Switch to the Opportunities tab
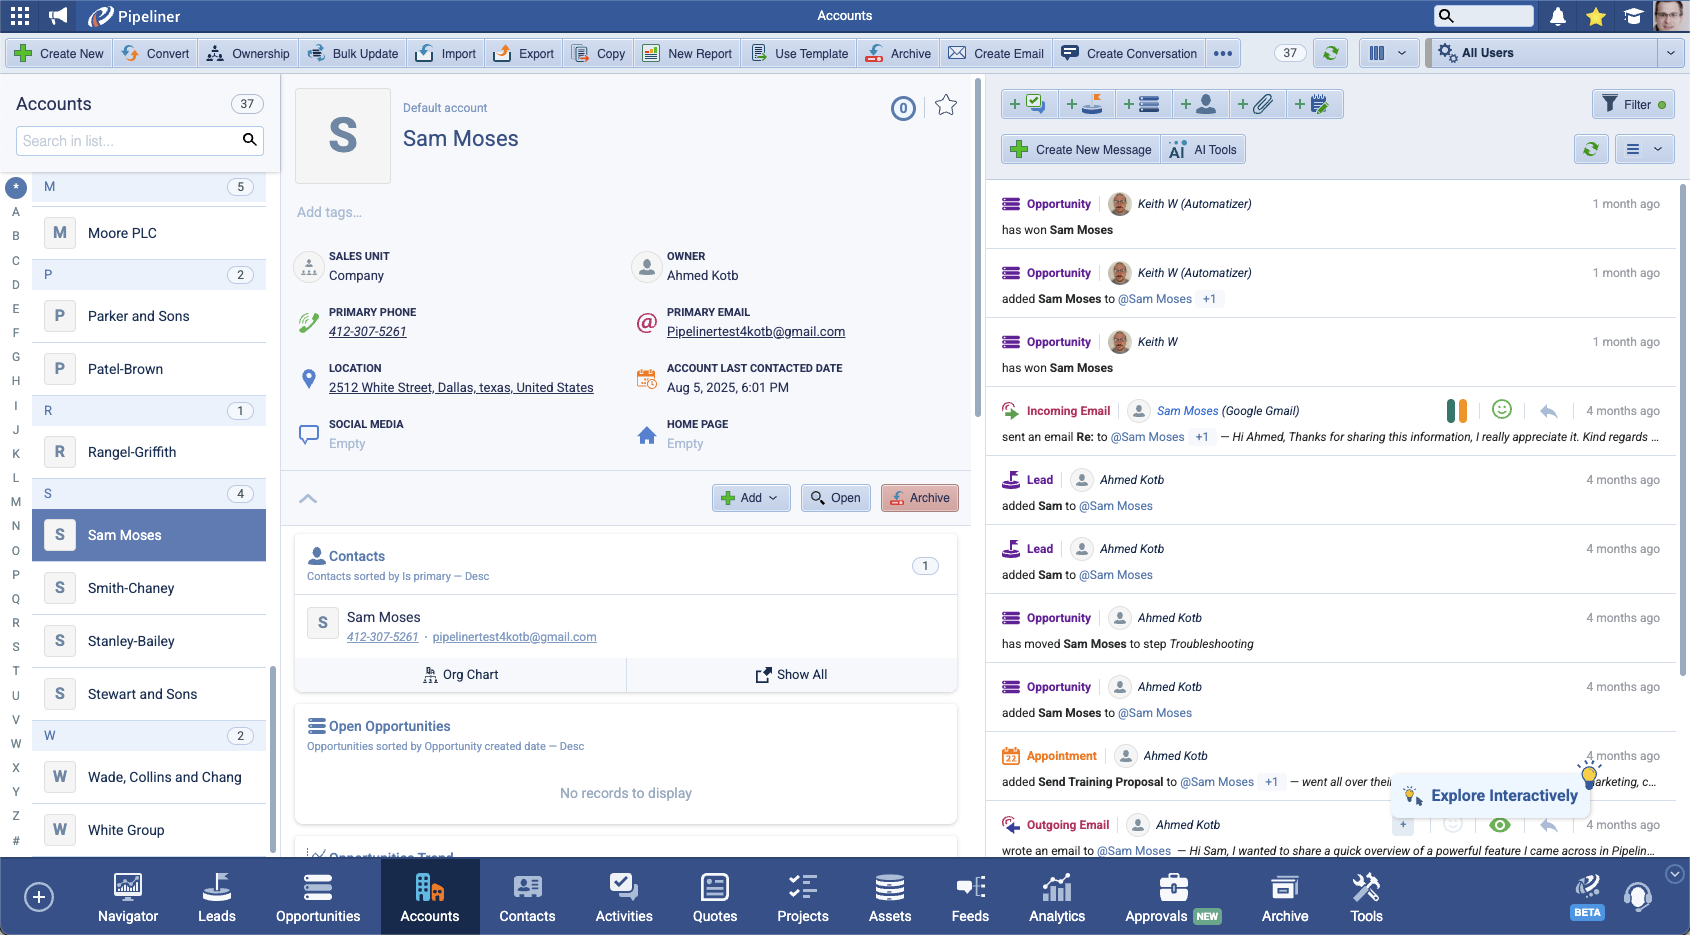Viewport: 1690px width, 935px height. [318, 897]
